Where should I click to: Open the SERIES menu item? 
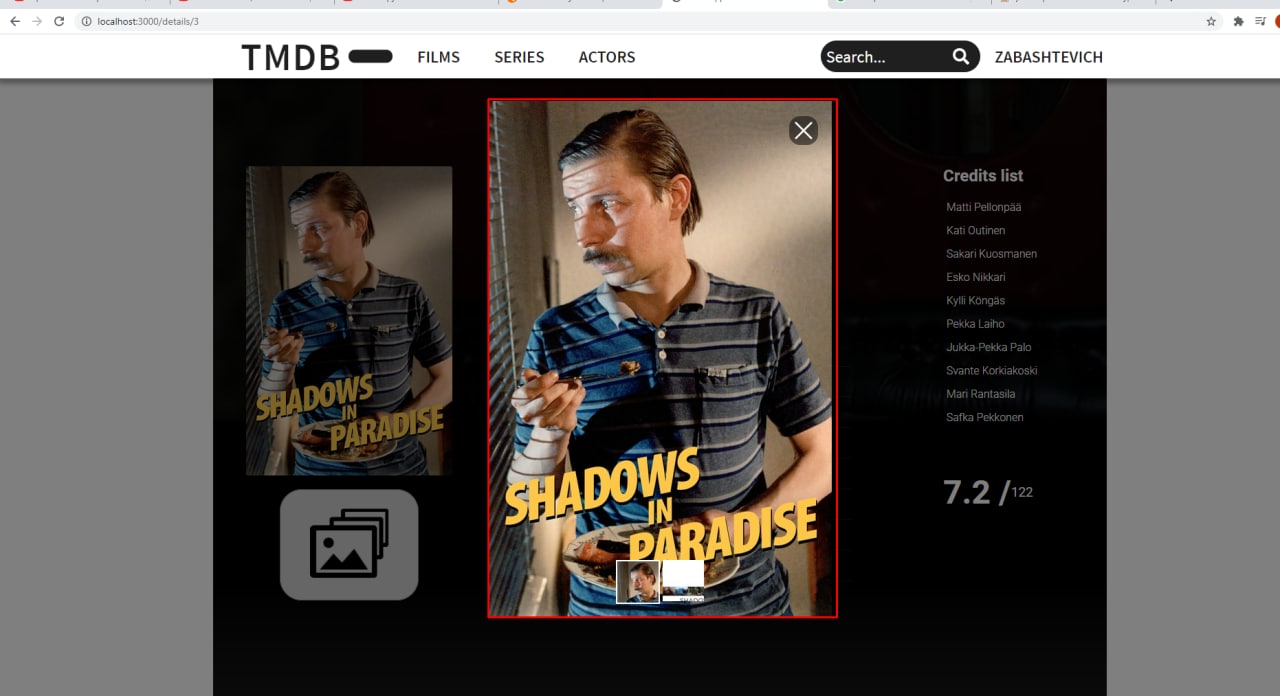[x=519, y=57]
